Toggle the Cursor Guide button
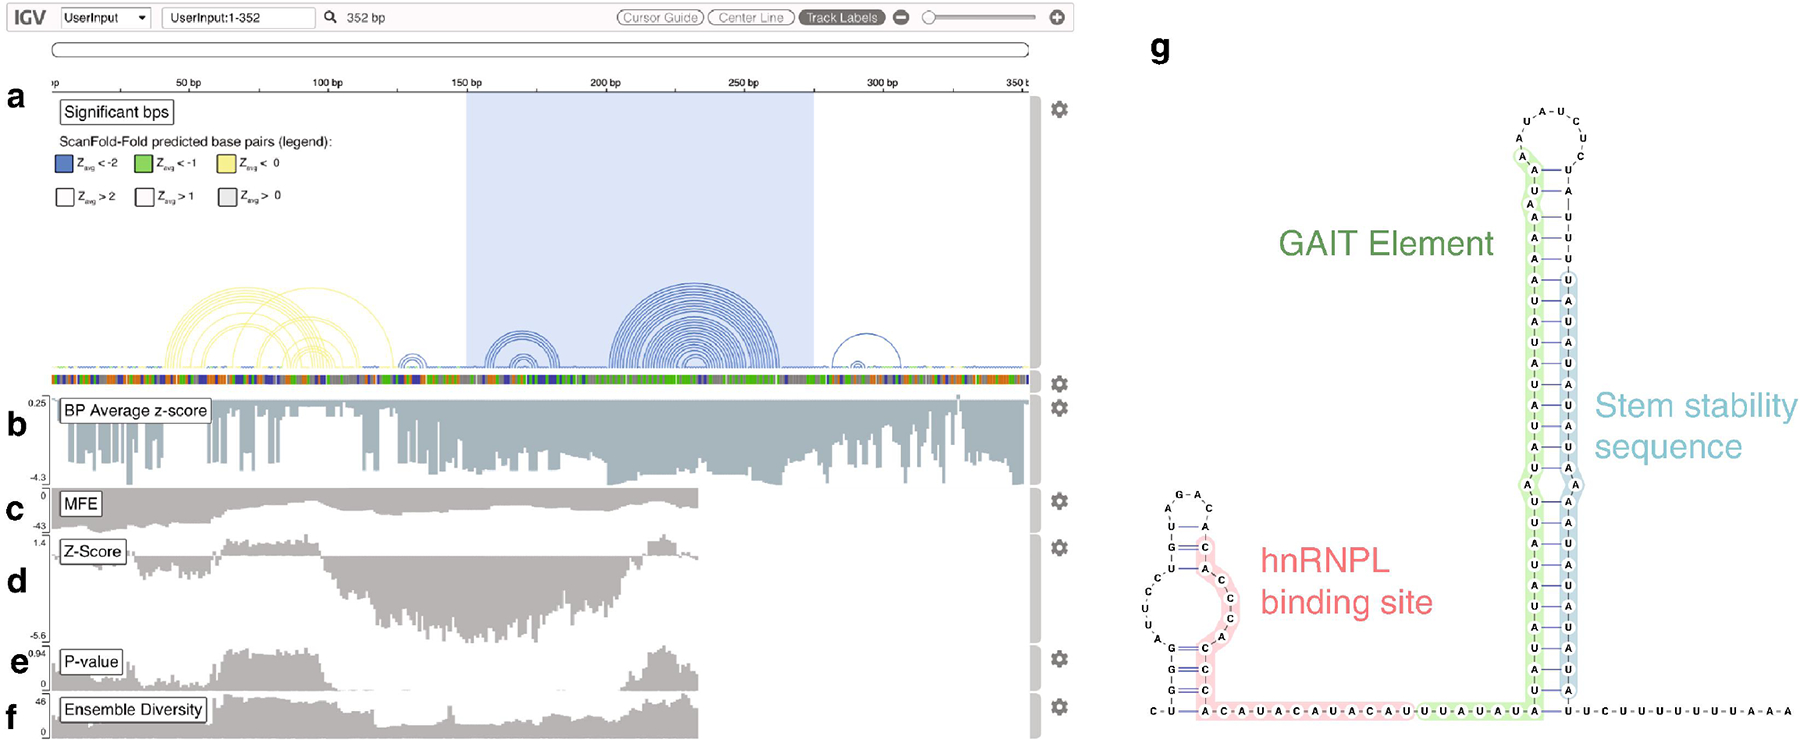1800x740 pixels. (660, 17)
